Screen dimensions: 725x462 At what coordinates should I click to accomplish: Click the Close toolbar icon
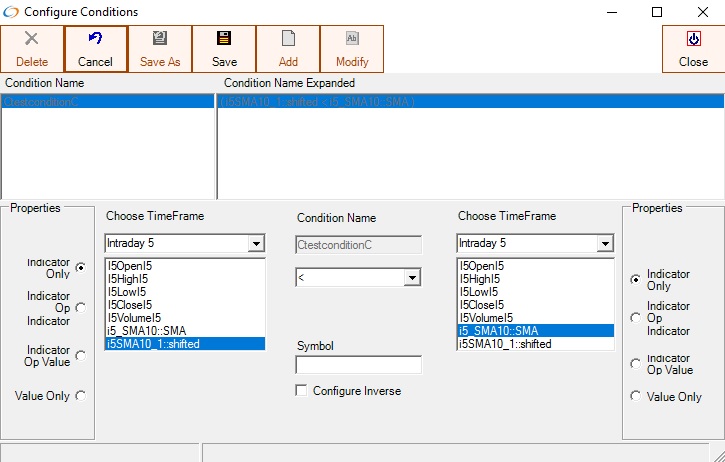(693, 39)
